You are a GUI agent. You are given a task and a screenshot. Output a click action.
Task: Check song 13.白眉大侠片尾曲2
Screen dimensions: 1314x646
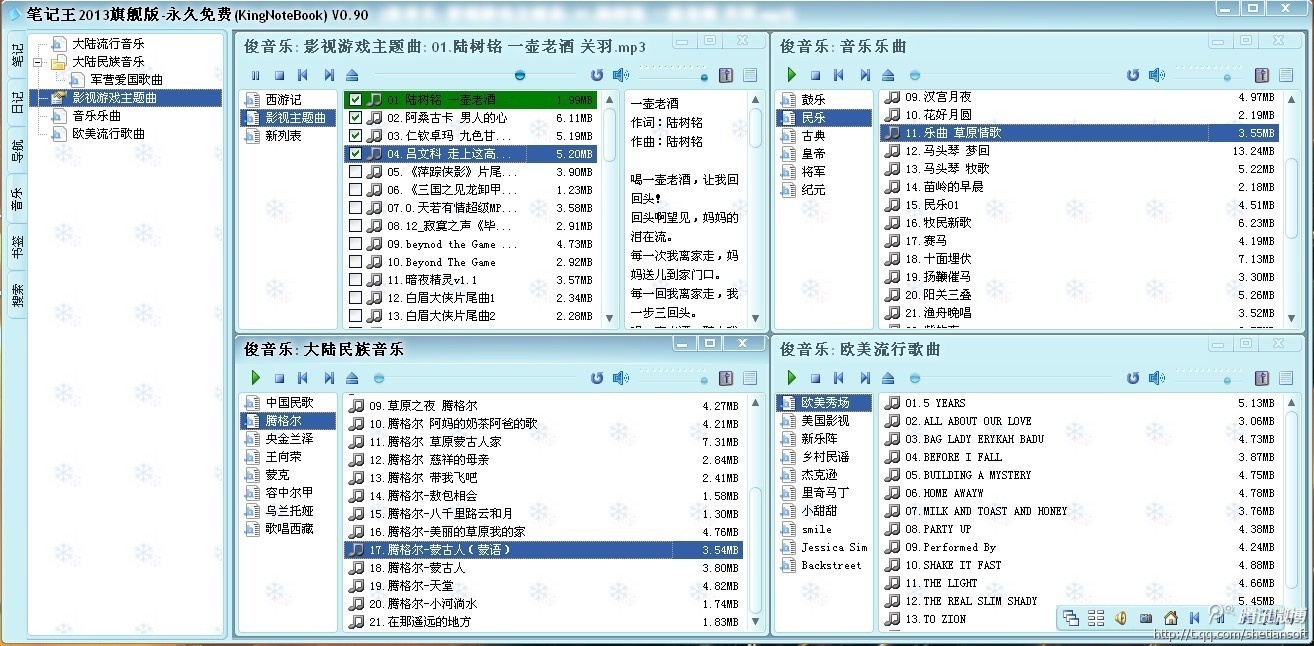(x=355, y=316)
